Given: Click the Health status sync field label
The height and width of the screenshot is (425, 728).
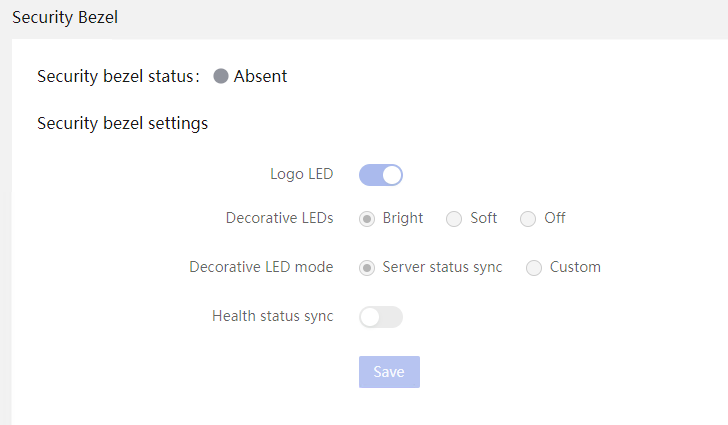Looking at the screenshot, I should click(273, 316).
